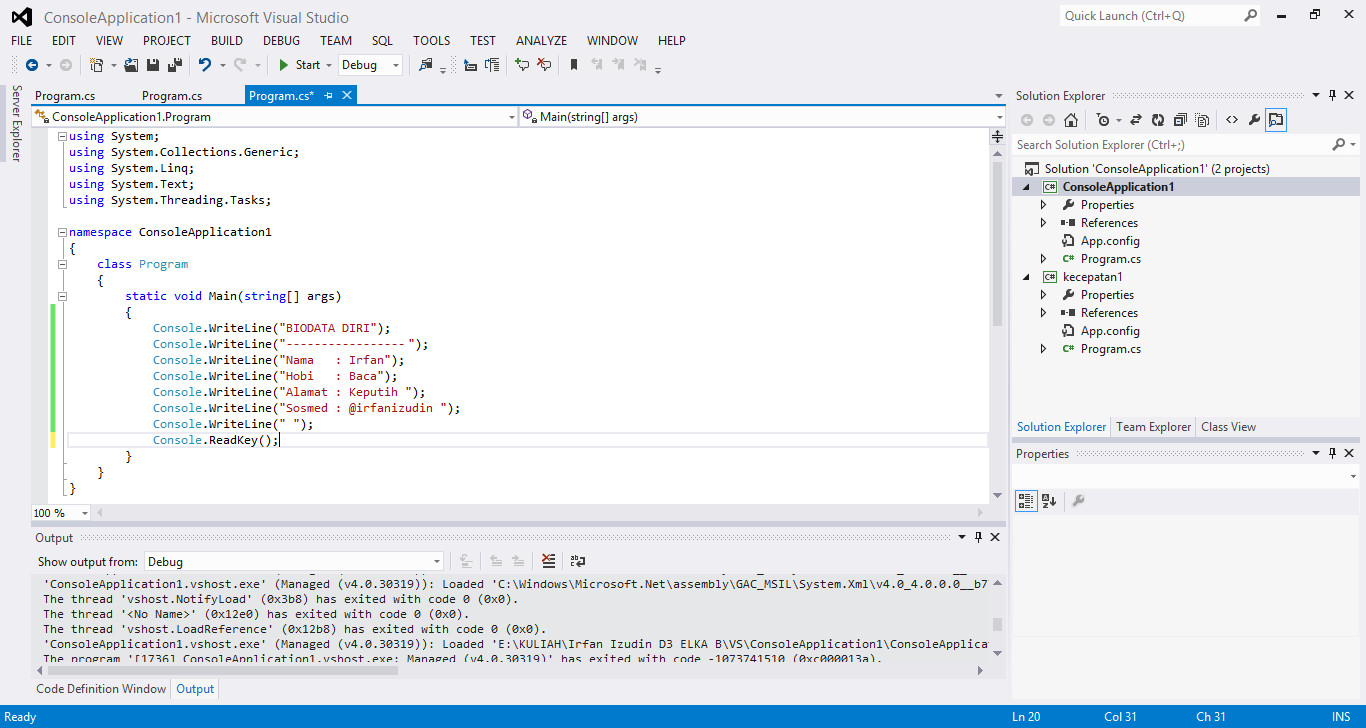
Task: Click the Output panel vertical scrollbar thumb
Action: coord(996,625)
